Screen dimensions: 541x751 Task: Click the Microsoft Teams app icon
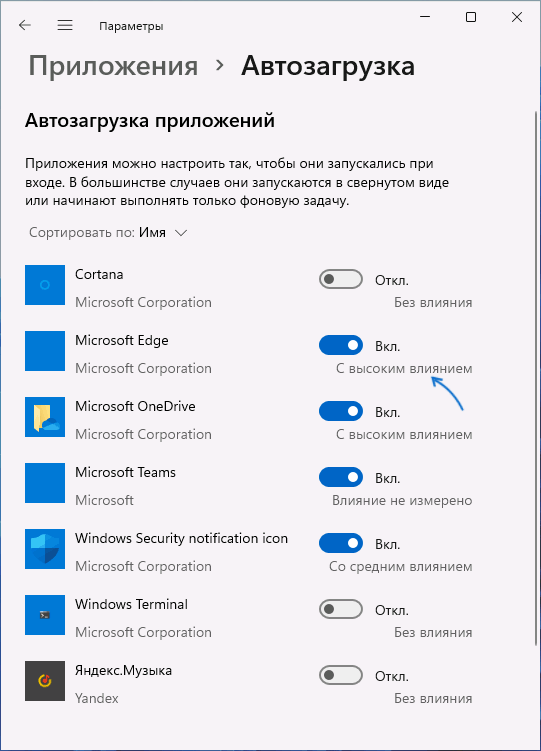coord(45,483)
